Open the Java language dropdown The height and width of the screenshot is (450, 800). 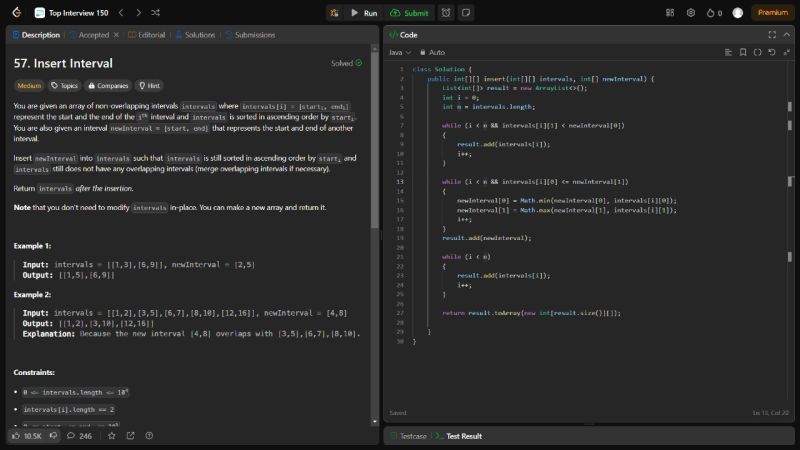(399, 52)
